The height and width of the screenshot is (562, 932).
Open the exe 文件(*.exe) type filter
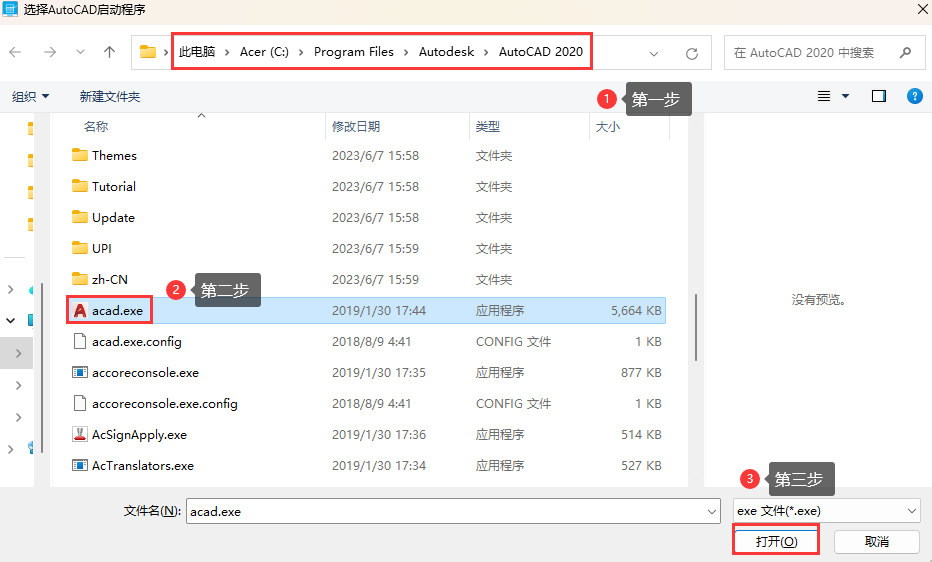pos(827,511)
